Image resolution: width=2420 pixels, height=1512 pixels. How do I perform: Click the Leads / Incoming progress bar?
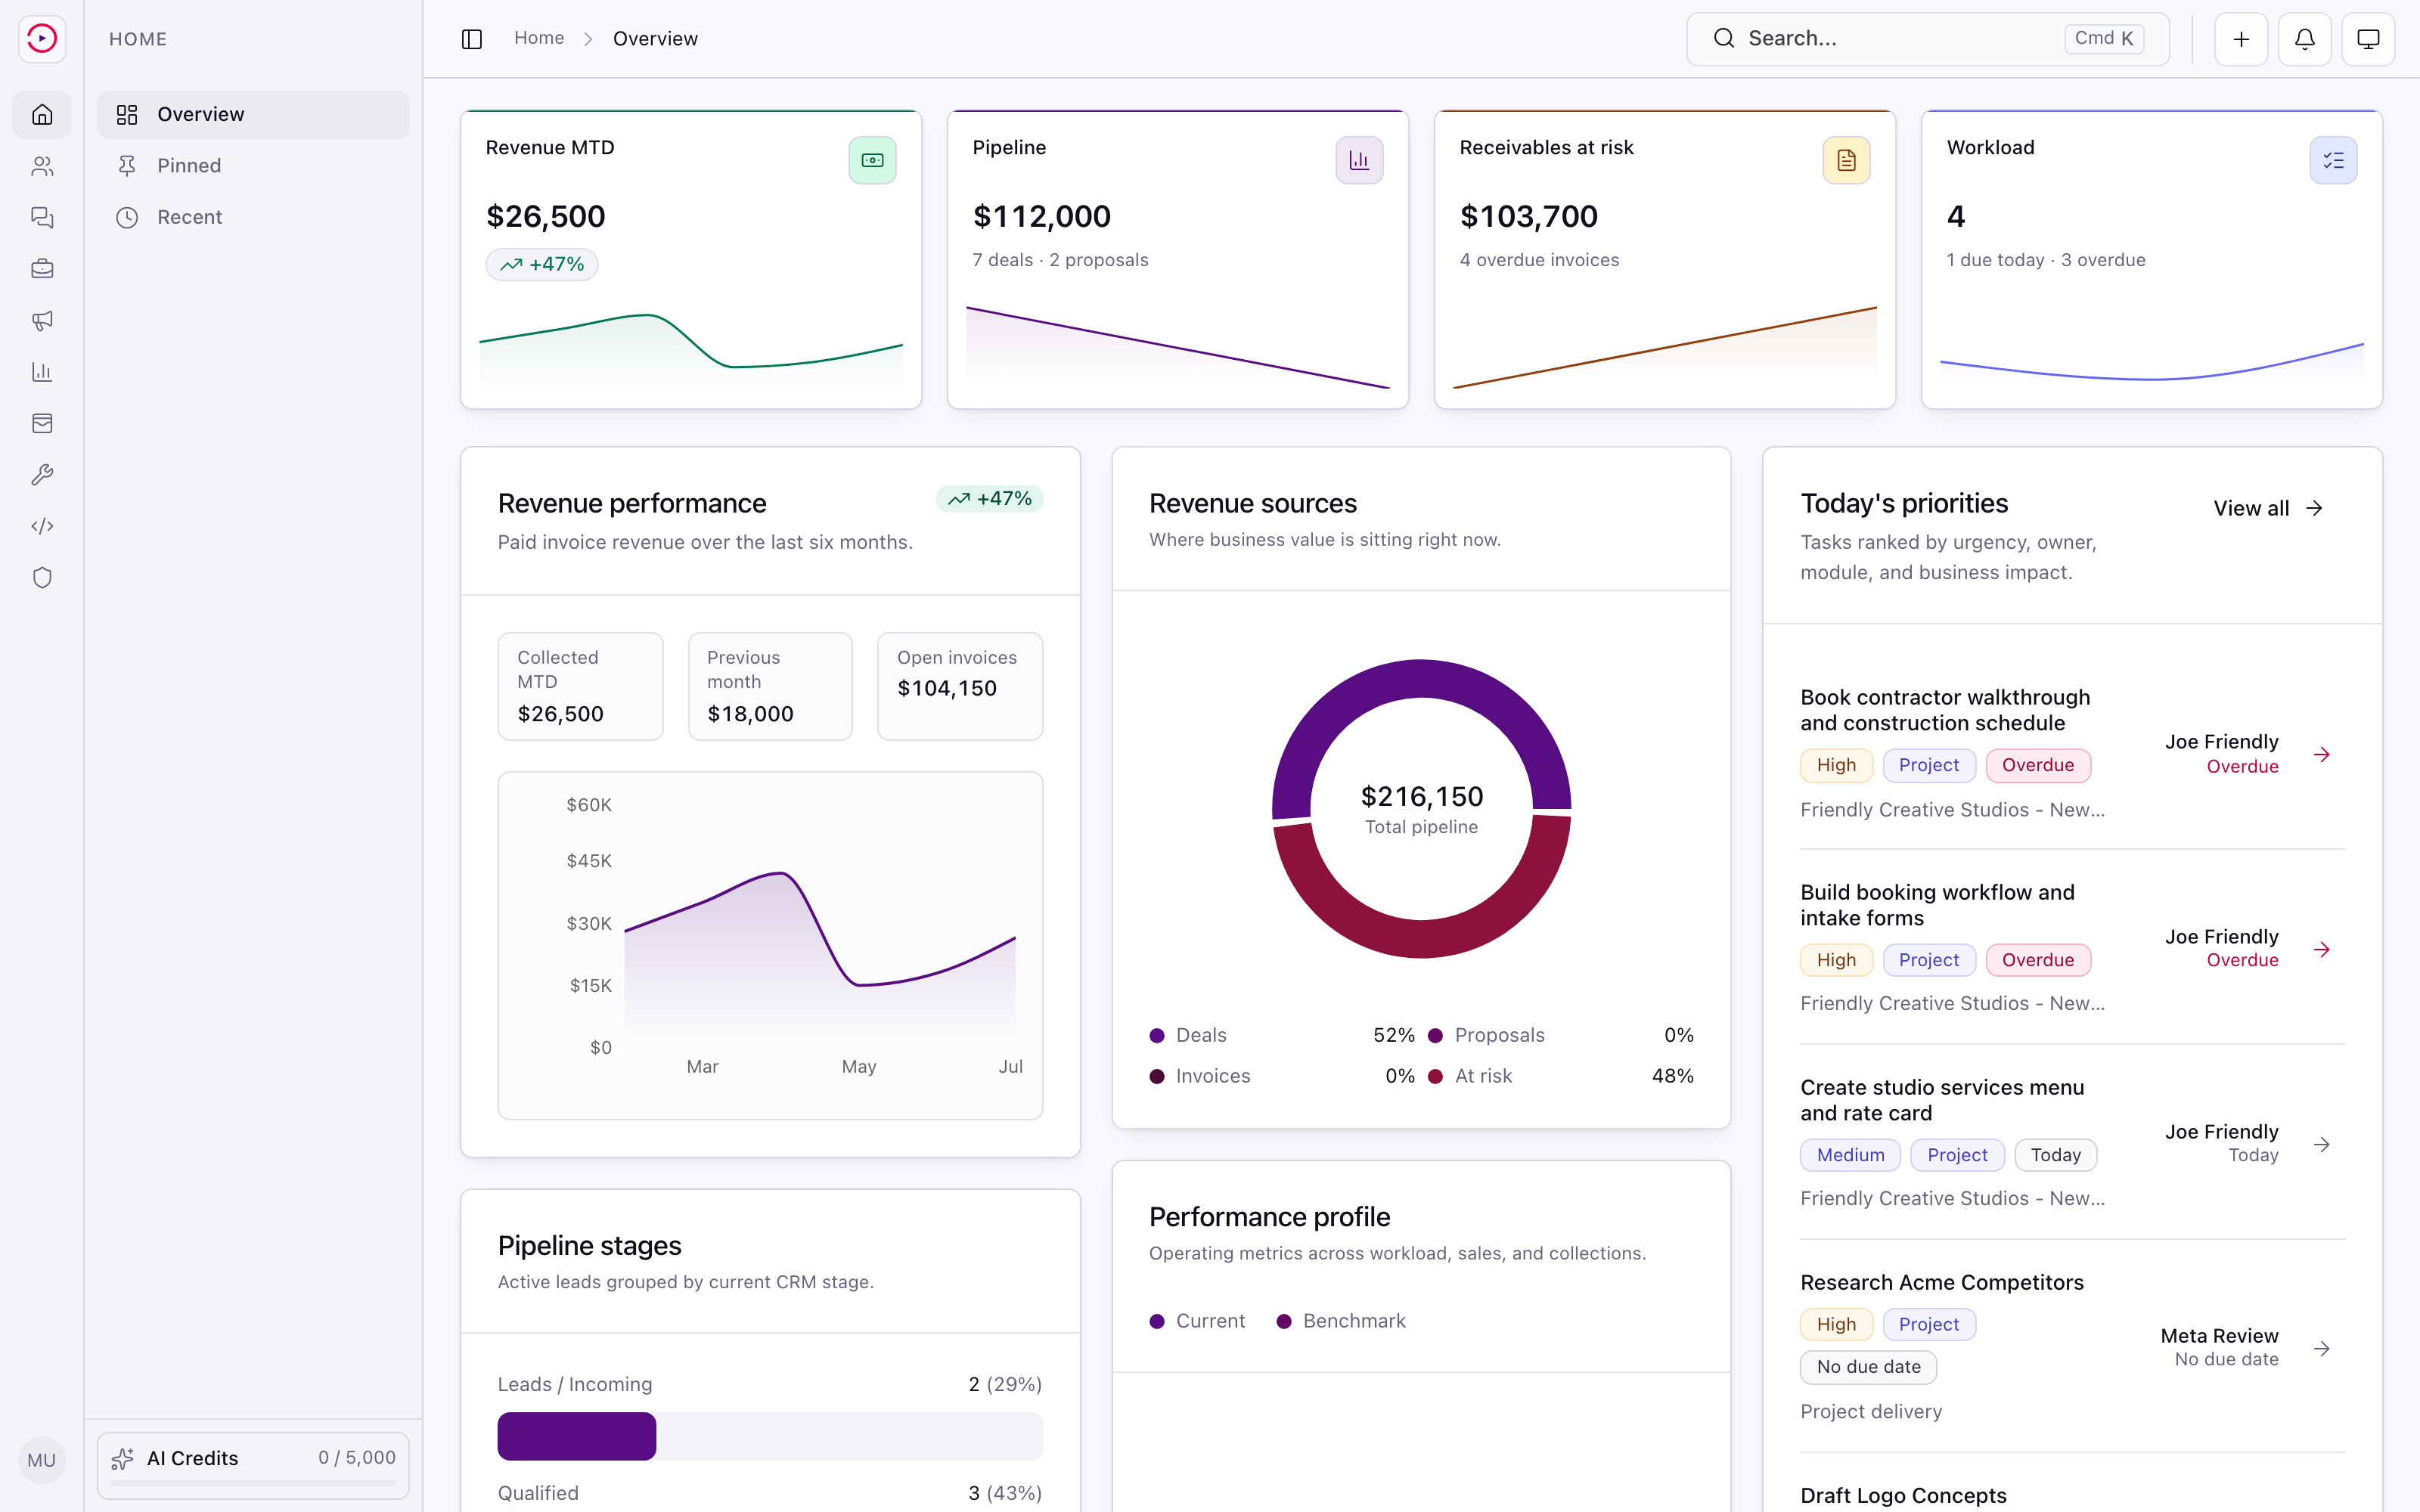(x=770, y=1436)
